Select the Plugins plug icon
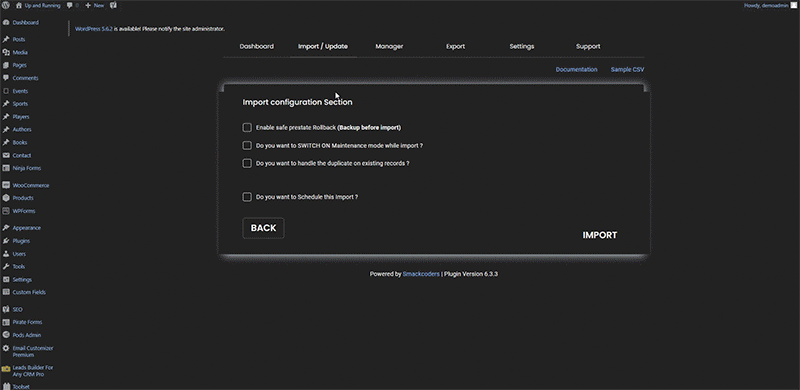 [x=6, y=241]
